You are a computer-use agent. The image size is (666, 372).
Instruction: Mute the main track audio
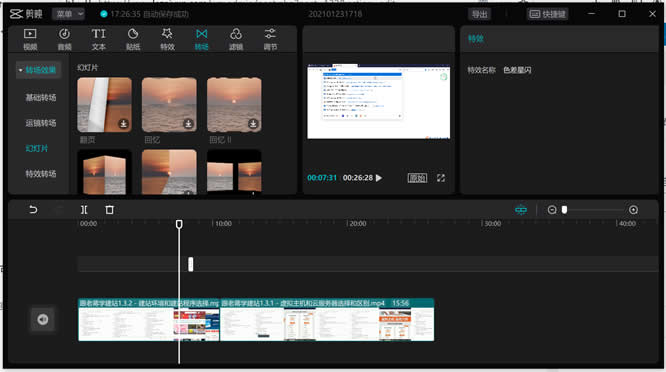coord(42,319)
